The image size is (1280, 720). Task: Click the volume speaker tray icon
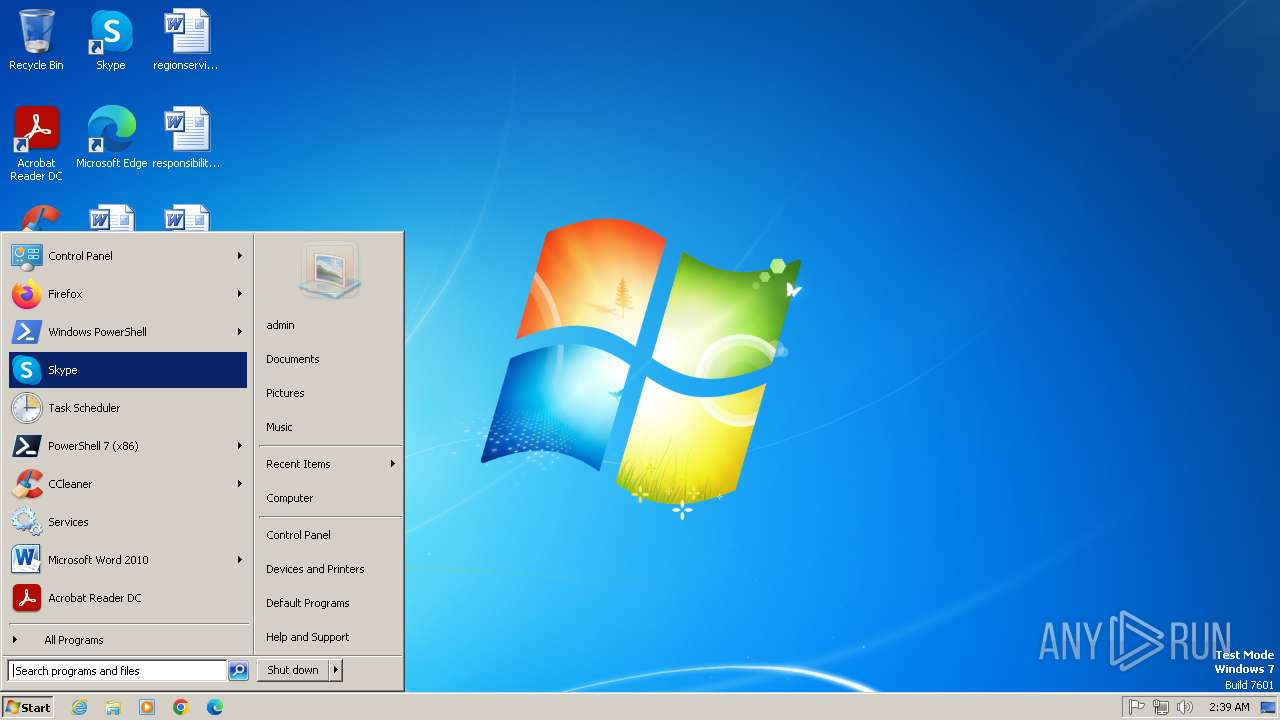[x=1185, y=707]
